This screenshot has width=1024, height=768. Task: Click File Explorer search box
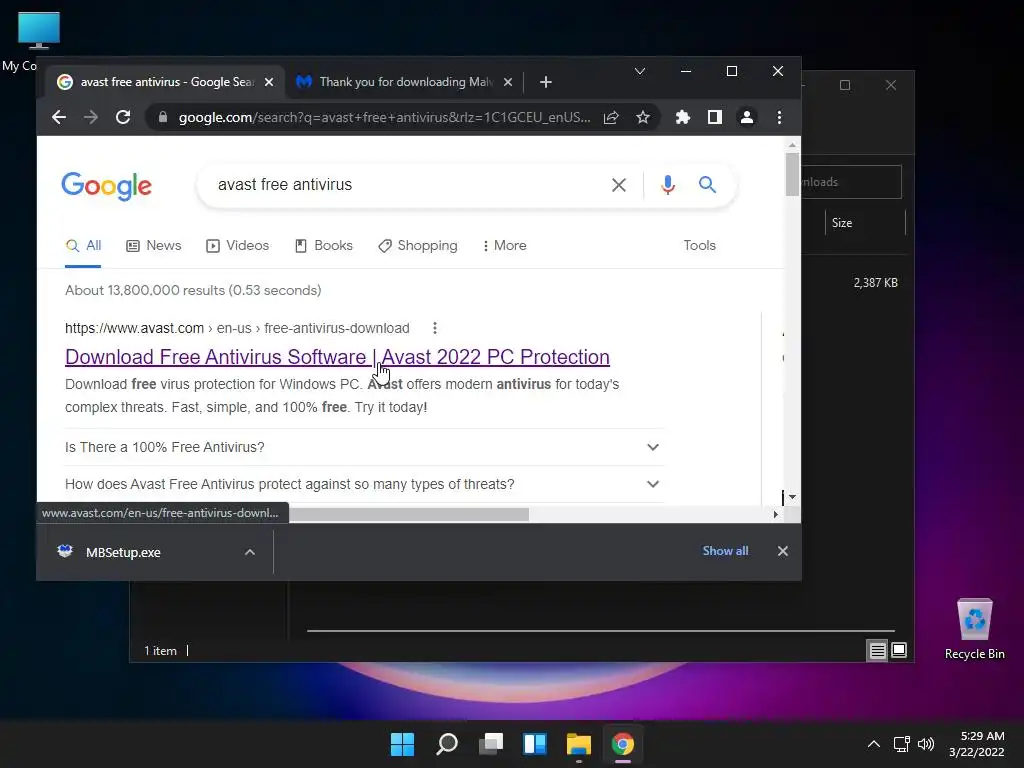click(x=851, y=182)
